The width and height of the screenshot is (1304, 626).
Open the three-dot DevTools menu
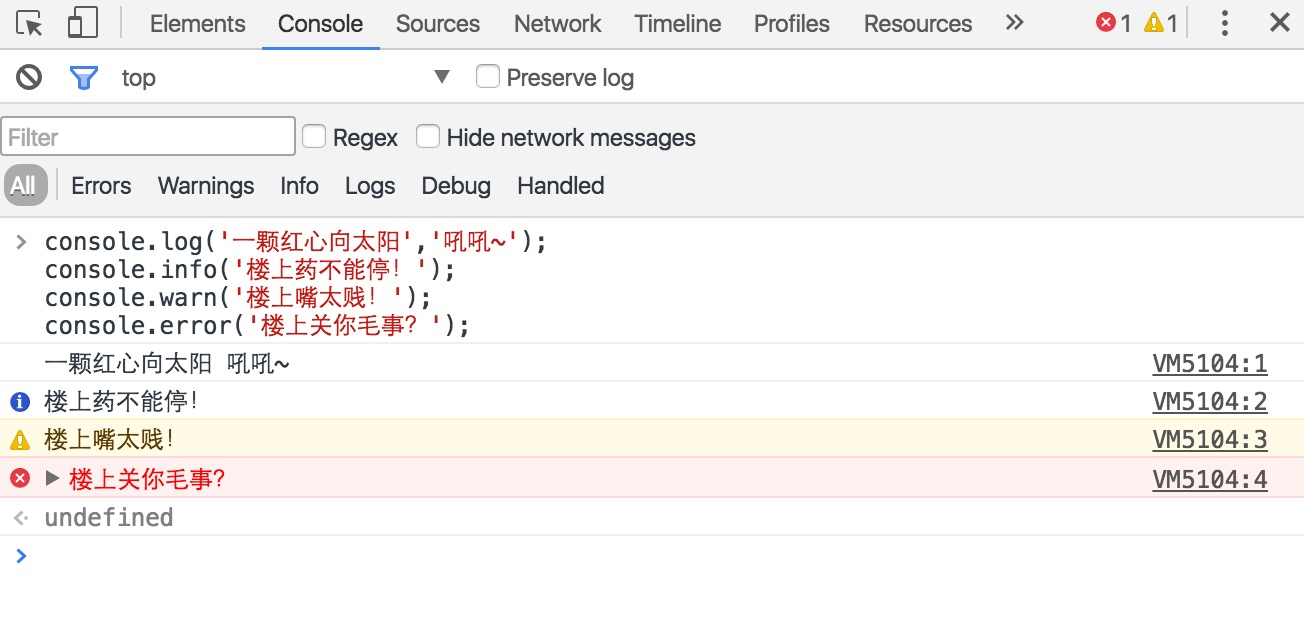coord(1224,23)
